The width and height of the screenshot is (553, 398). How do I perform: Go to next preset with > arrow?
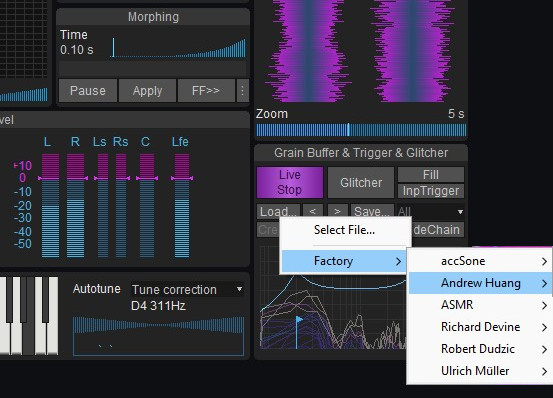click(338, 211)
